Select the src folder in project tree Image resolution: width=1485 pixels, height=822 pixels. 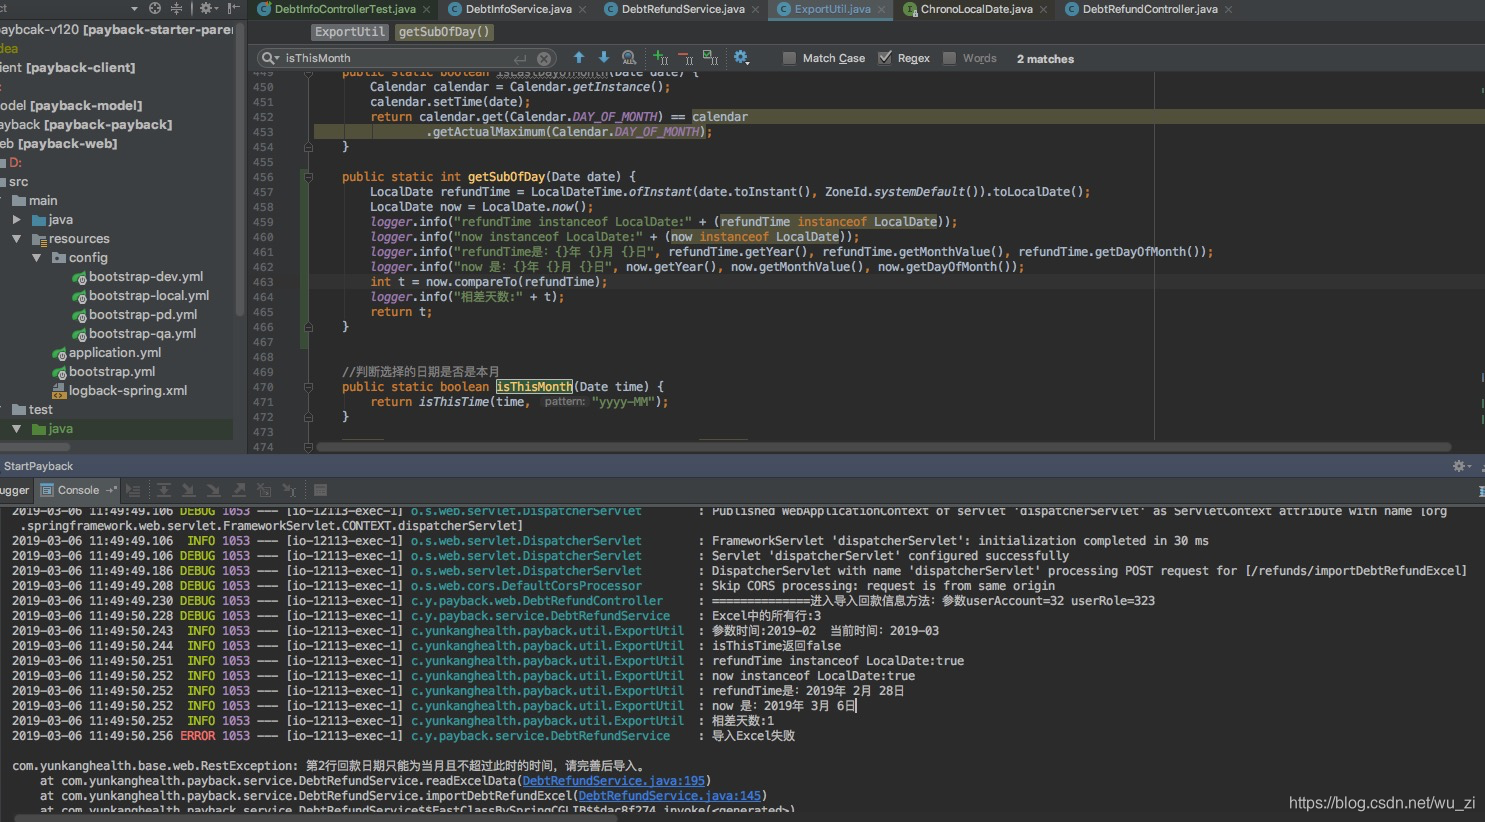18,182
